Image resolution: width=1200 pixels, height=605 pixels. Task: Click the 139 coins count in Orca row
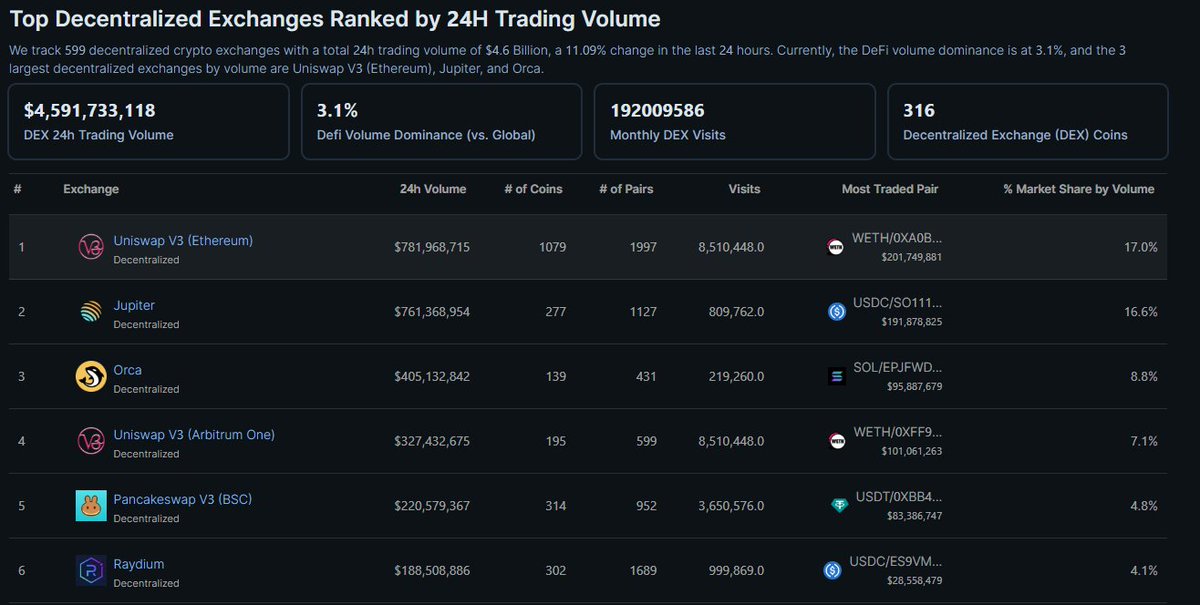[x=556, y=377]
